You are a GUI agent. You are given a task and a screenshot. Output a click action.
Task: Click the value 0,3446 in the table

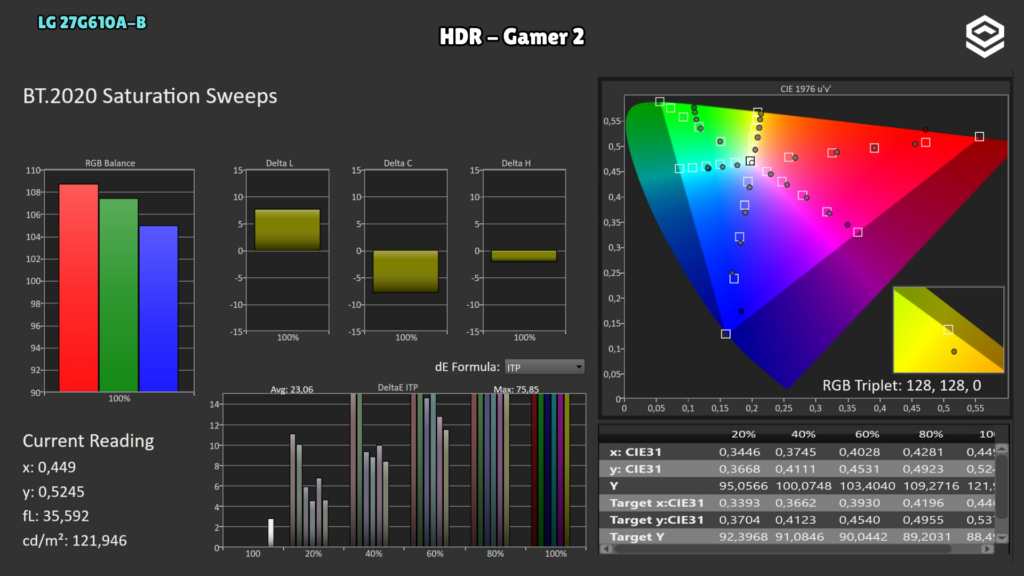(739, 452)
